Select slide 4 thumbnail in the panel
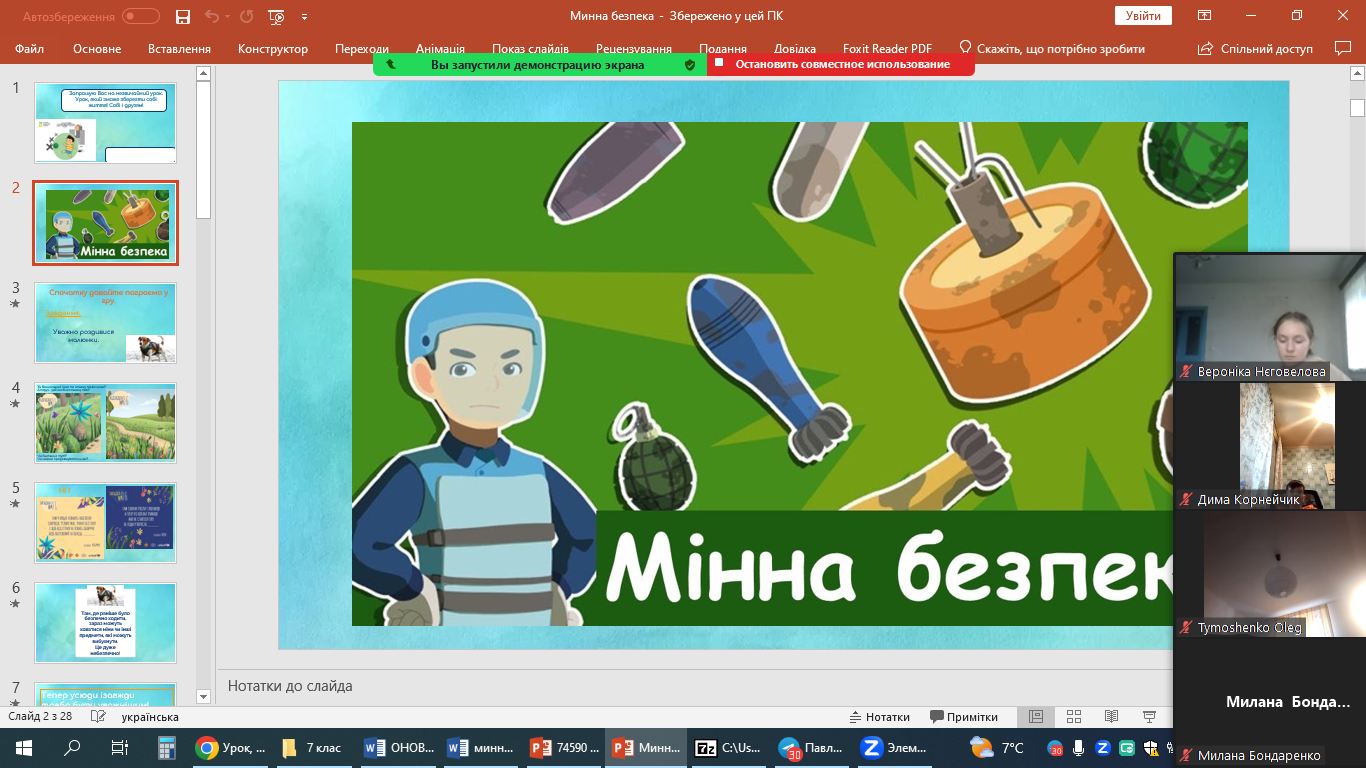 105,422
